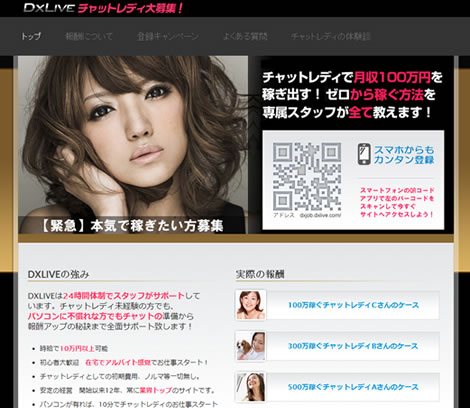Open the 報酬について navigation item
This screenshot has width=470, height=408.
[89, 36]
